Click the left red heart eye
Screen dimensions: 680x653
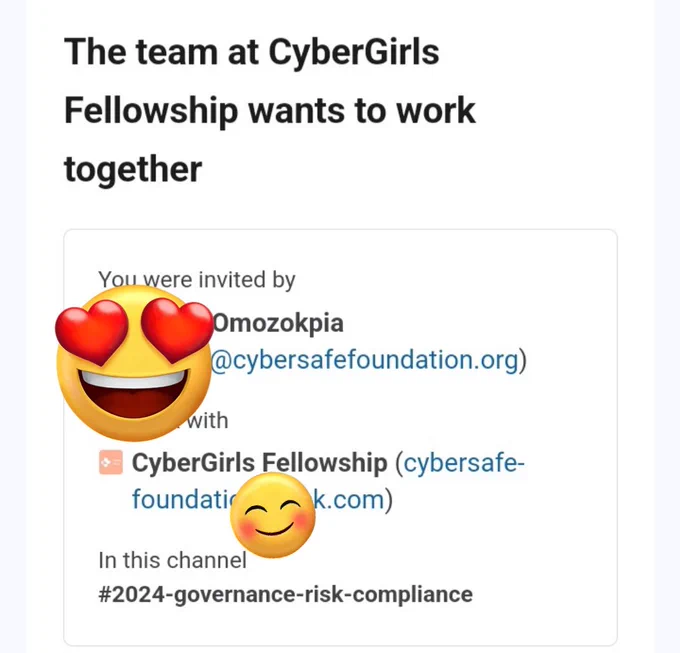[x=92, y=331]
